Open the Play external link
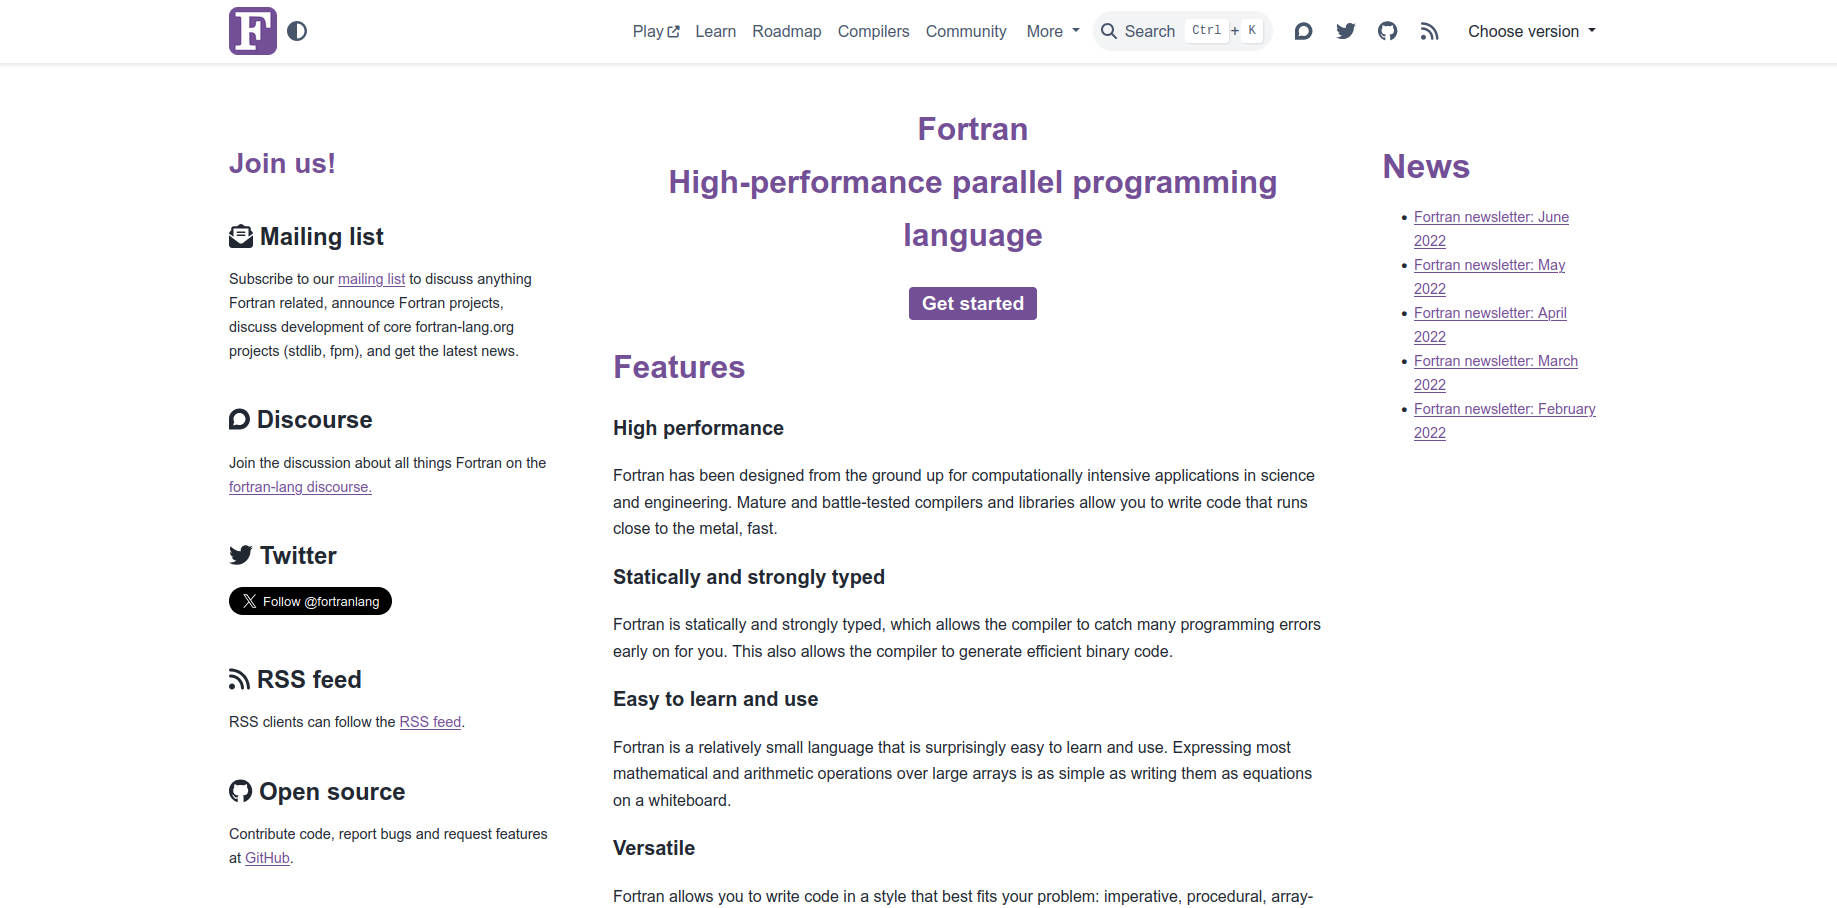 (x=656, y=31)
